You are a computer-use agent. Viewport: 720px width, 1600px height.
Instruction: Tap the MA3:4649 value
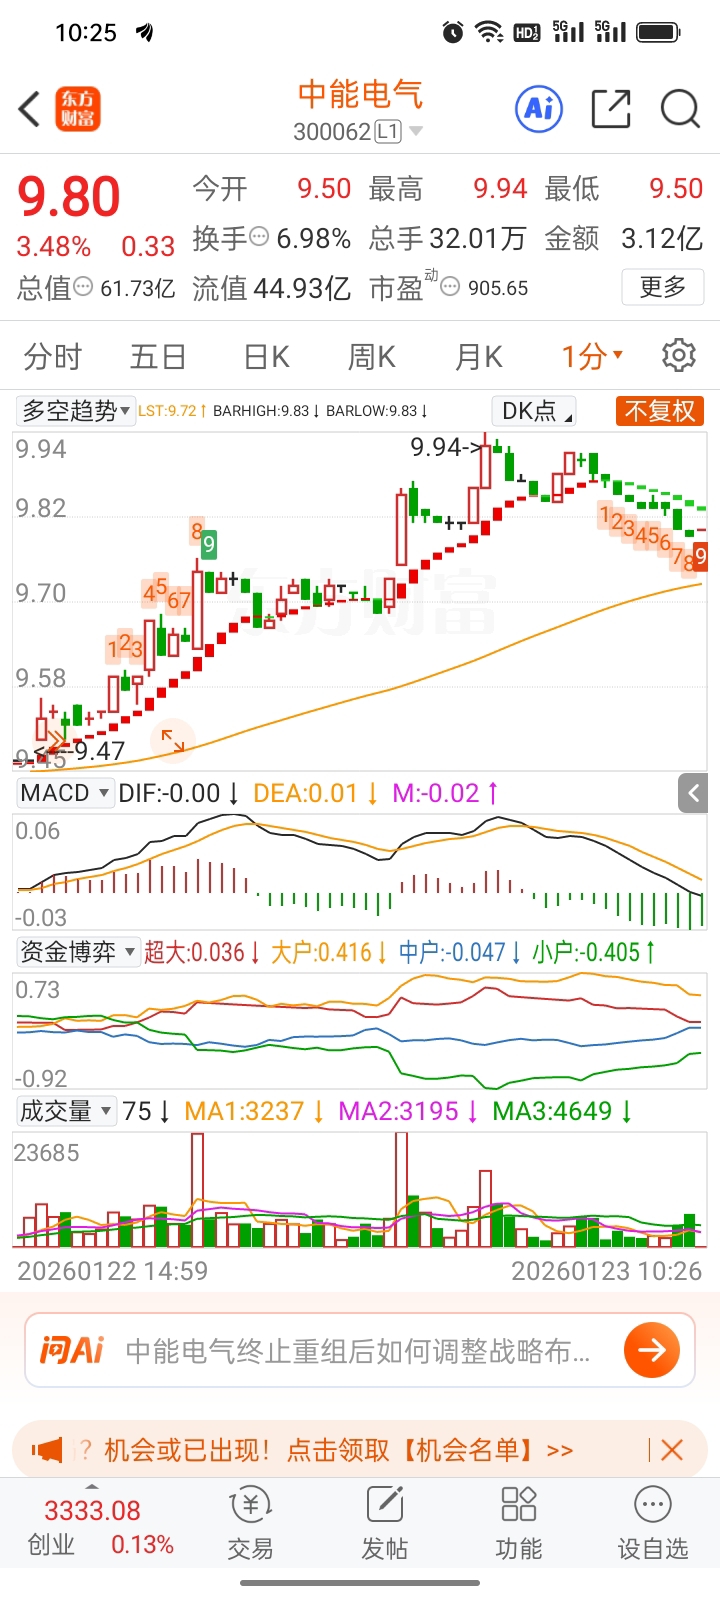tap(563, 1111)
